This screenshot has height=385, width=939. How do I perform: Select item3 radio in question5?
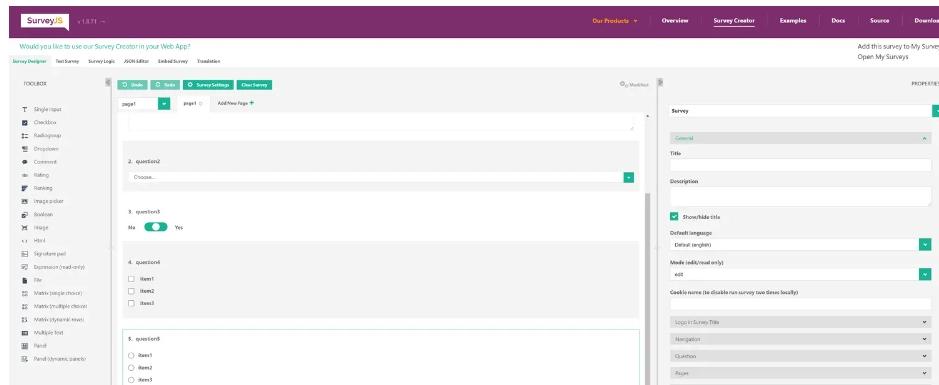click(x=131, y=380)
